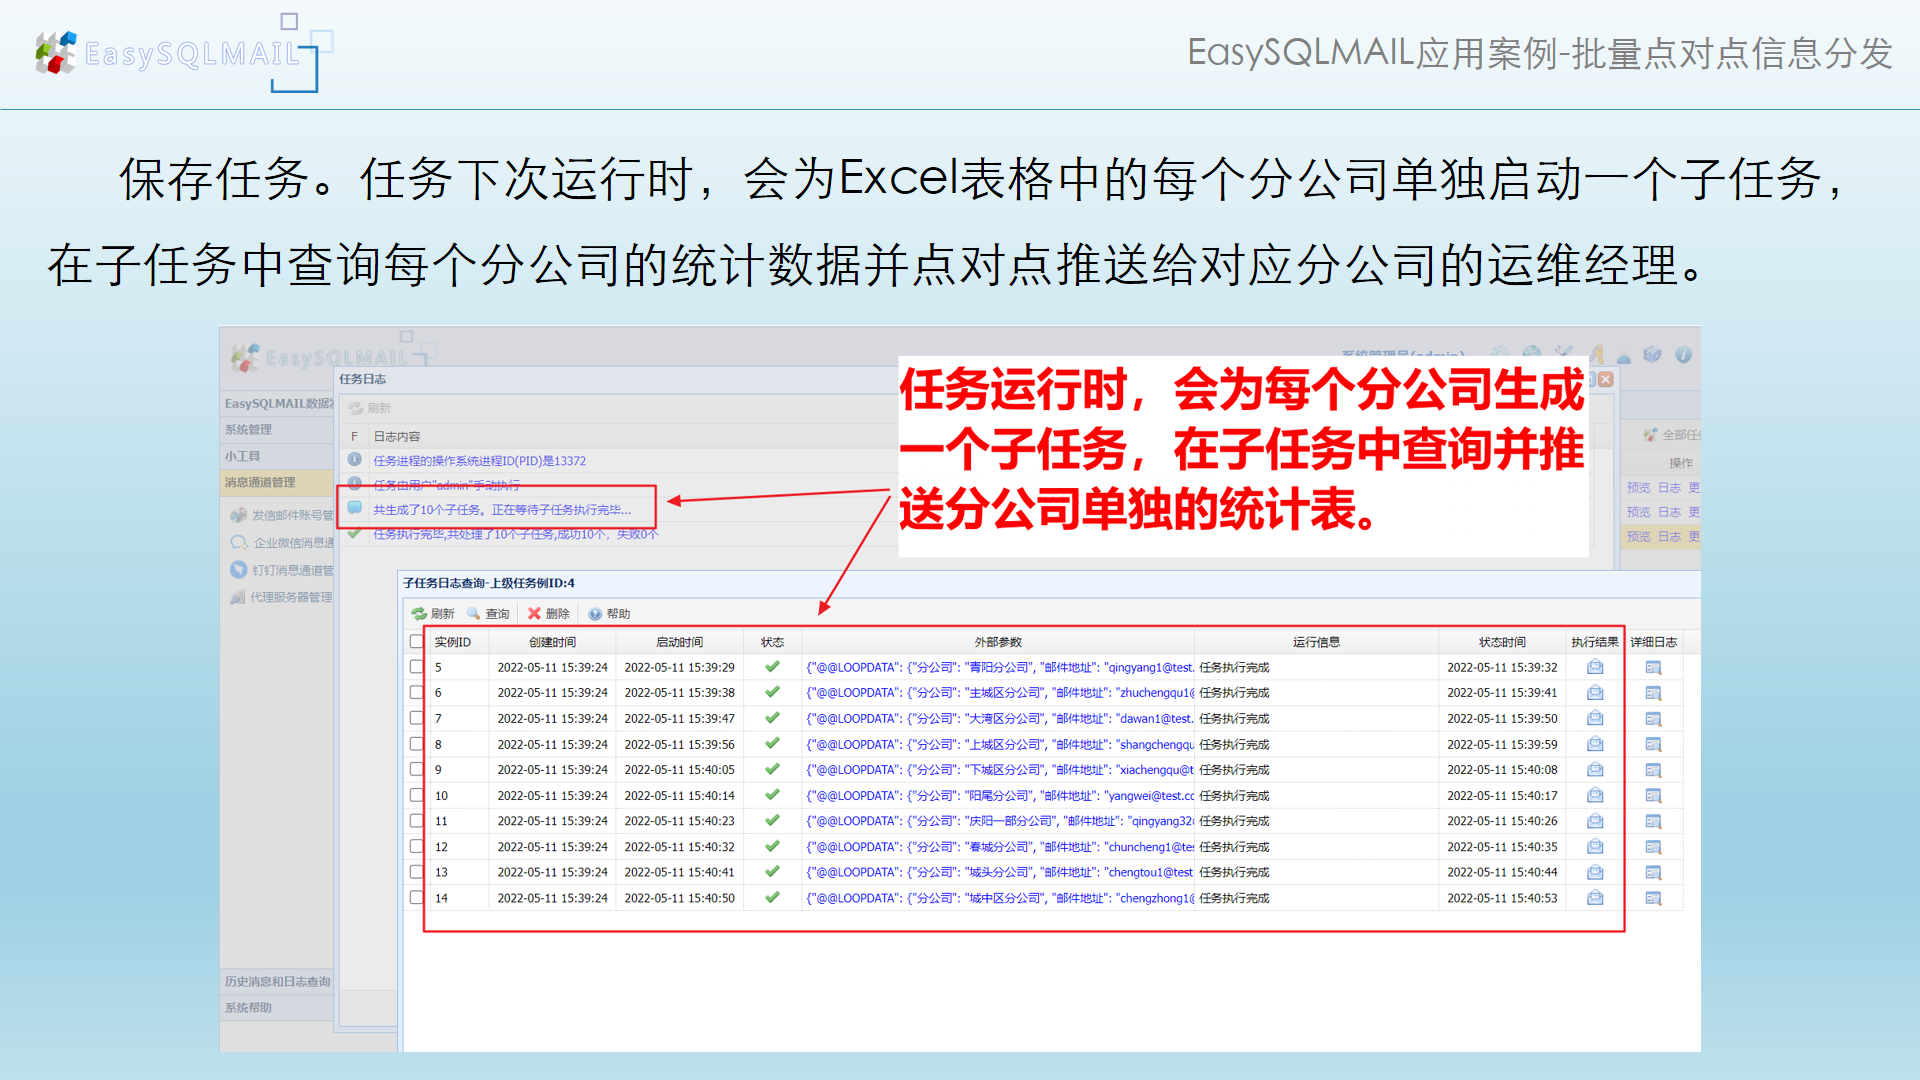View detailed log icon for instance 9

coord(1653,770)
